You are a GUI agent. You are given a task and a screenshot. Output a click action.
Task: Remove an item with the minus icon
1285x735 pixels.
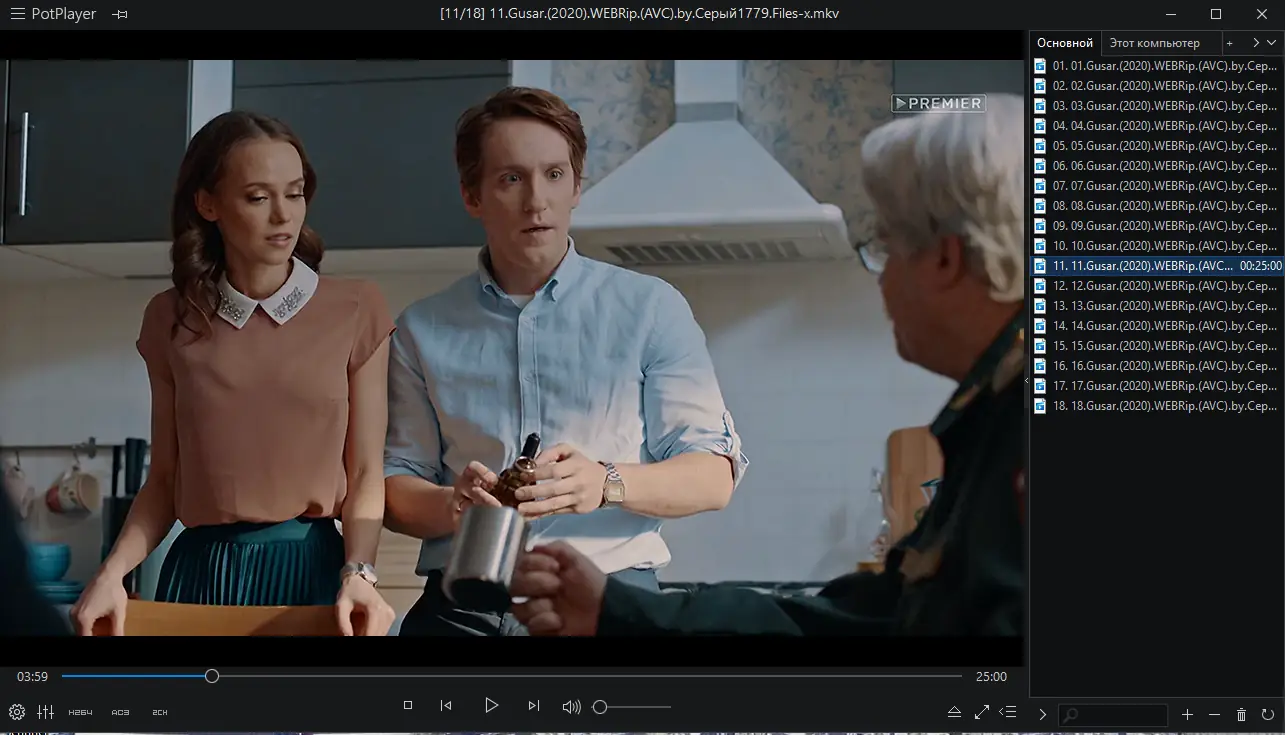[1214, 714]
